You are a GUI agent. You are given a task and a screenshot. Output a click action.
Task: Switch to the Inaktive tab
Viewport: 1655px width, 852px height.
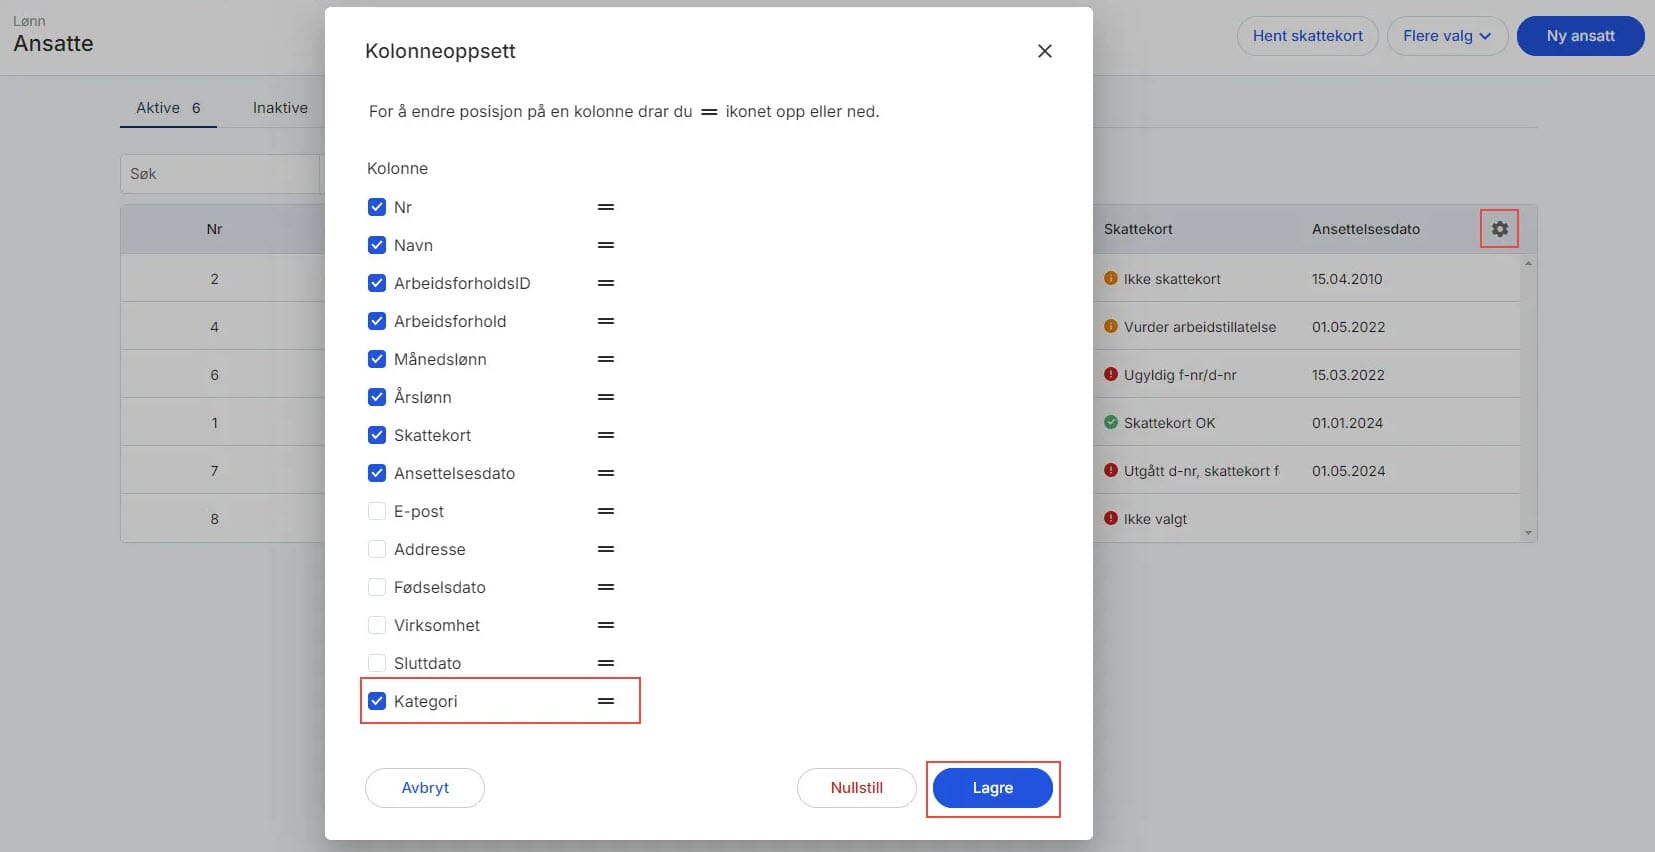pyautogui.click(x=280, y=108)
